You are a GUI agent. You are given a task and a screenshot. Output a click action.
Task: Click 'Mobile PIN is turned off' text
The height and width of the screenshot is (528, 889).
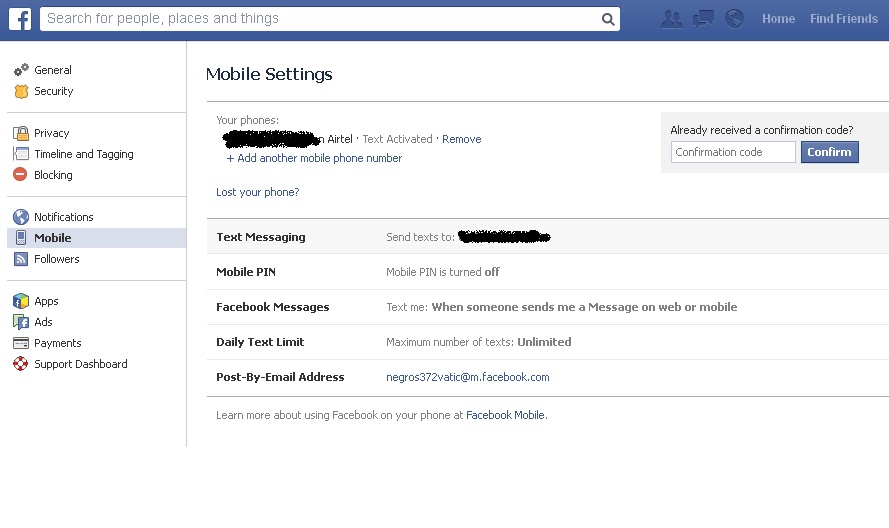click(443, 272)
